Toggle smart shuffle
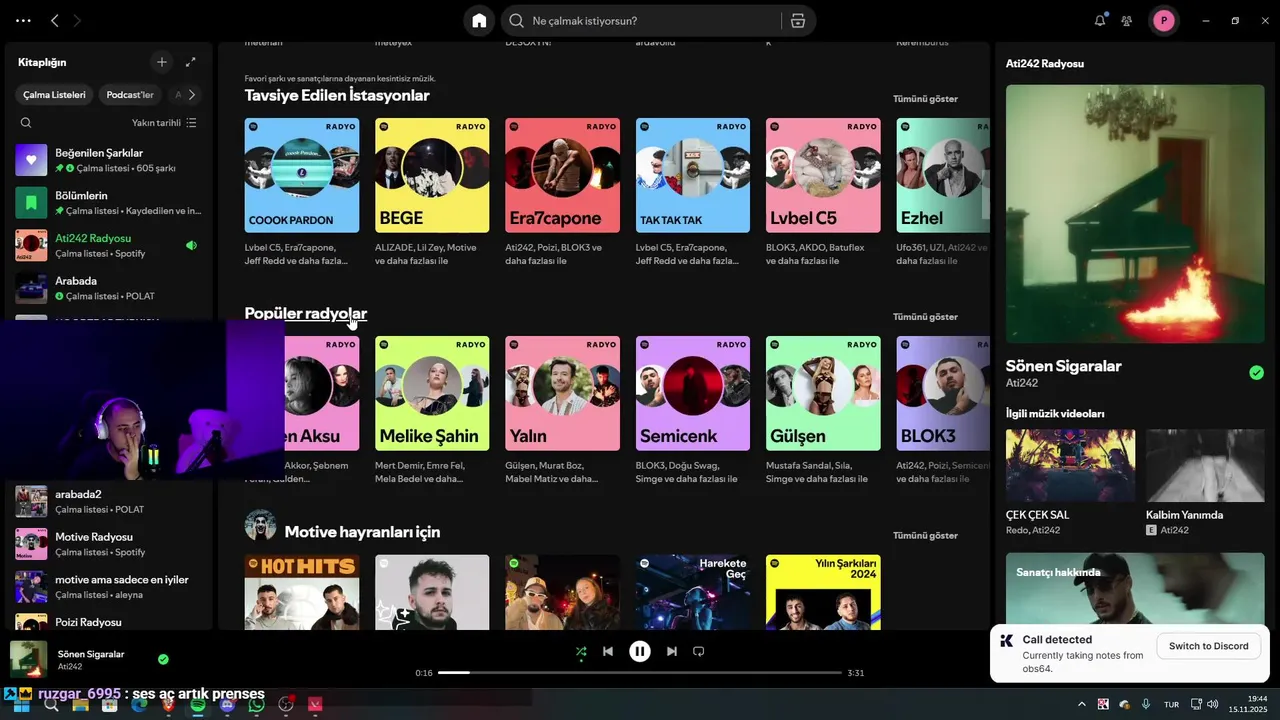 pyautogui.click(x=581, y=651)
